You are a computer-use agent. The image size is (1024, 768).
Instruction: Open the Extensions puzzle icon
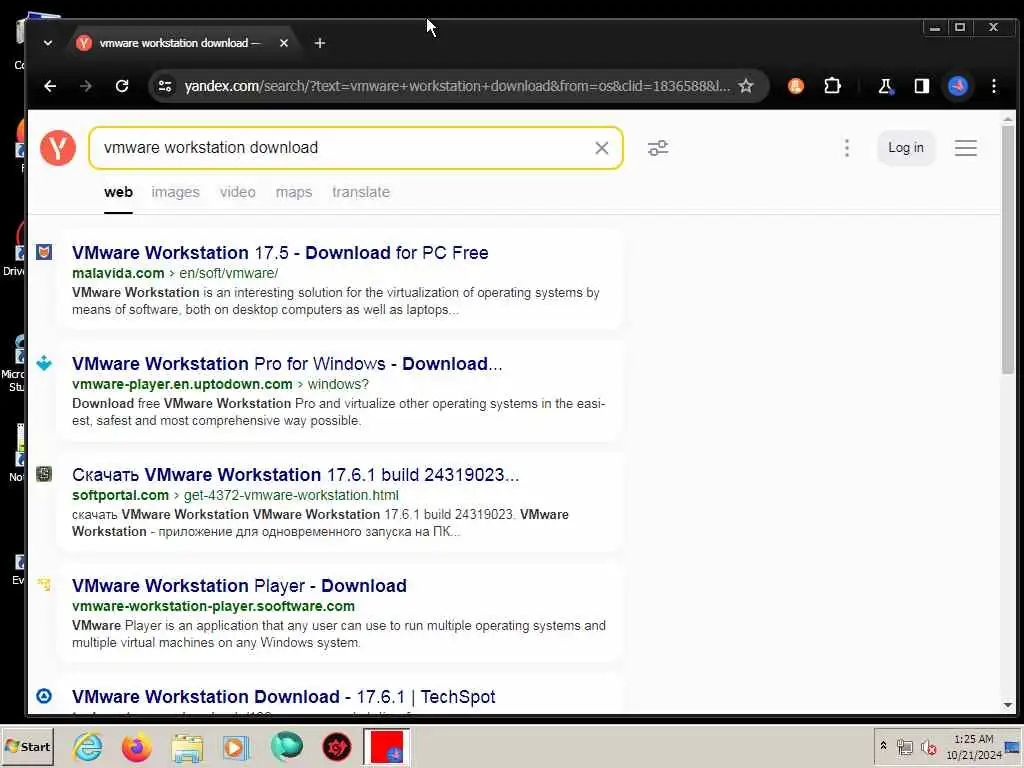pyautogui.click(x=832, y=86)
